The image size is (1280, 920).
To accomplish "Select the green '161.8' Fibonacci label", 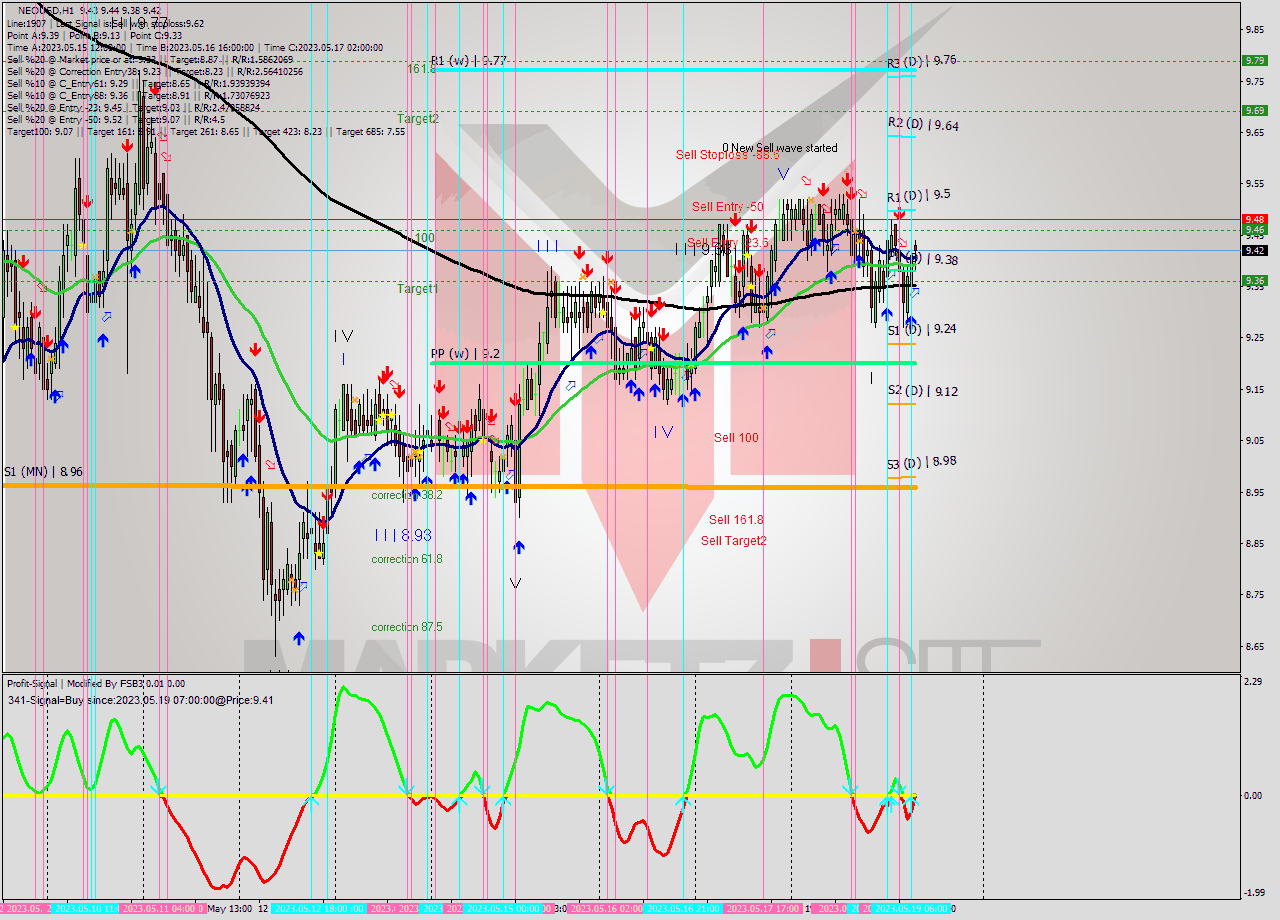I will [421, 69].
